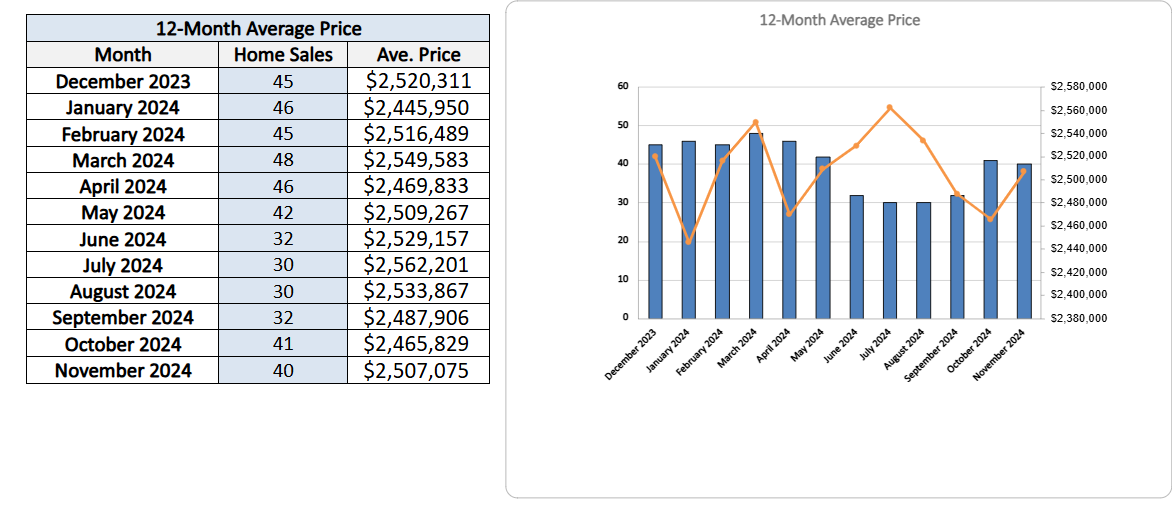This screenshot has width=1176, height=511.
Task: Click the right axis label $2,580,000
Action: point(1079,87)
